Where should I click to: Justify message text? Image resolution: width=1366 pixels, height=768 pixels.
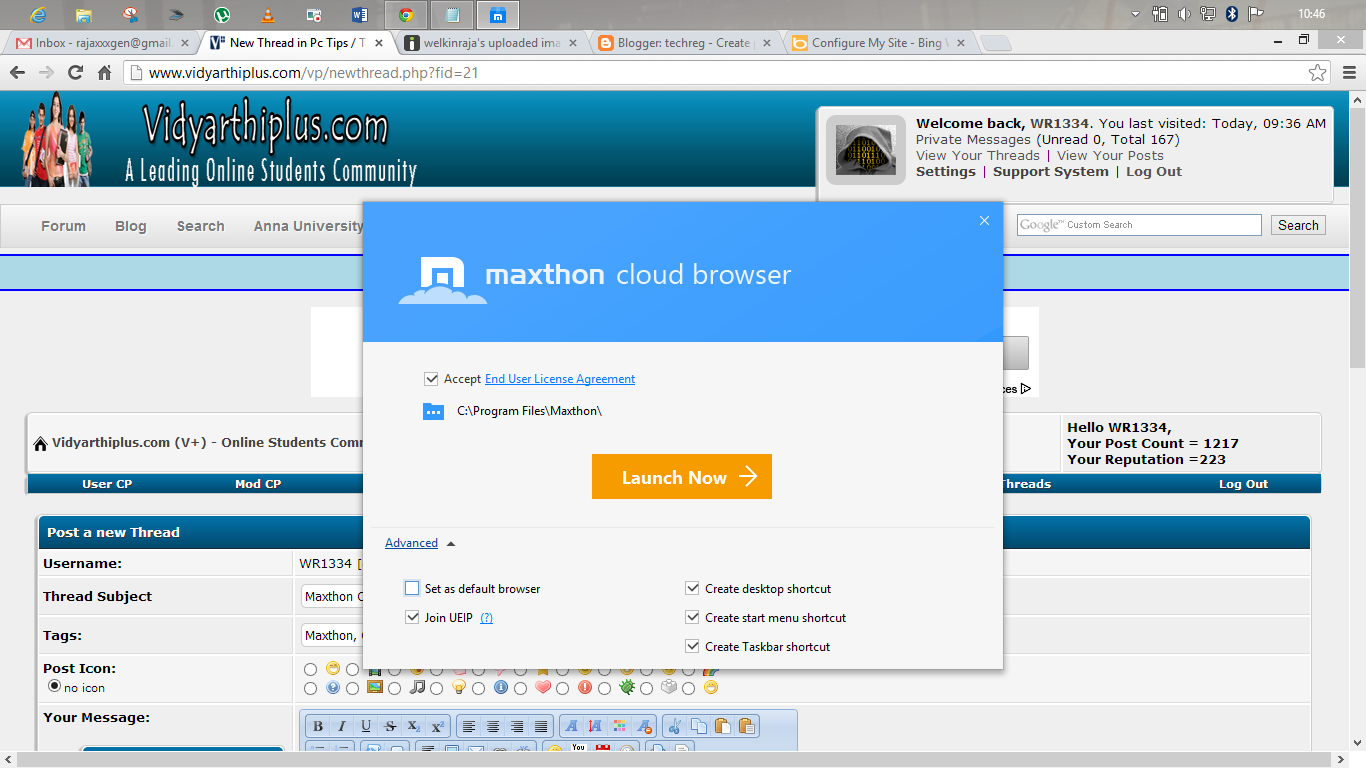tap(541, 727)
